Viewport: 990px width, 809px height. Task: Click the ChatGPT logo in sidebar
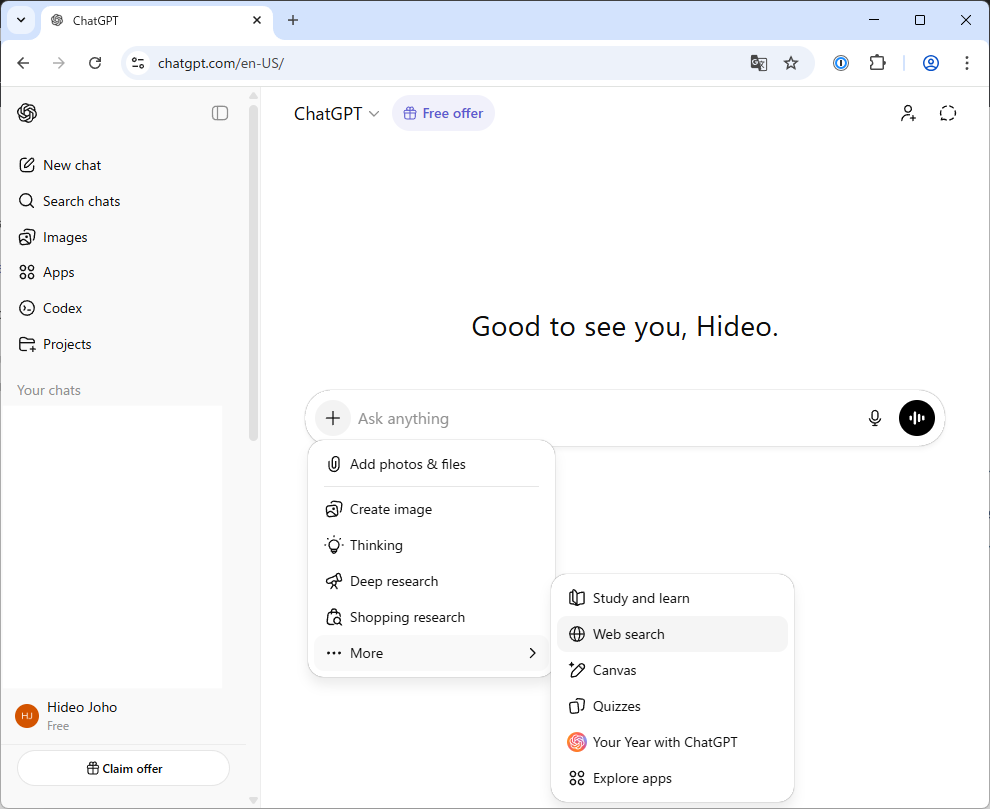pos(27,113)
